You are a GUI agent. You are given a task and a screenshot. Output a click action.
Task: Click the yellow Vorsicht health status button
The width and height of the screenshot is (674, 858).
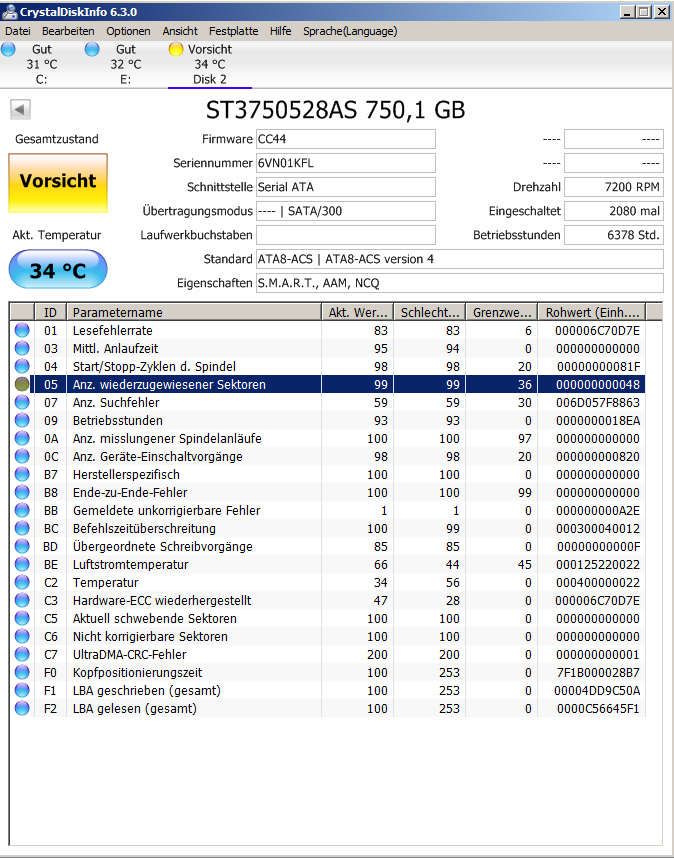(58, 183)
